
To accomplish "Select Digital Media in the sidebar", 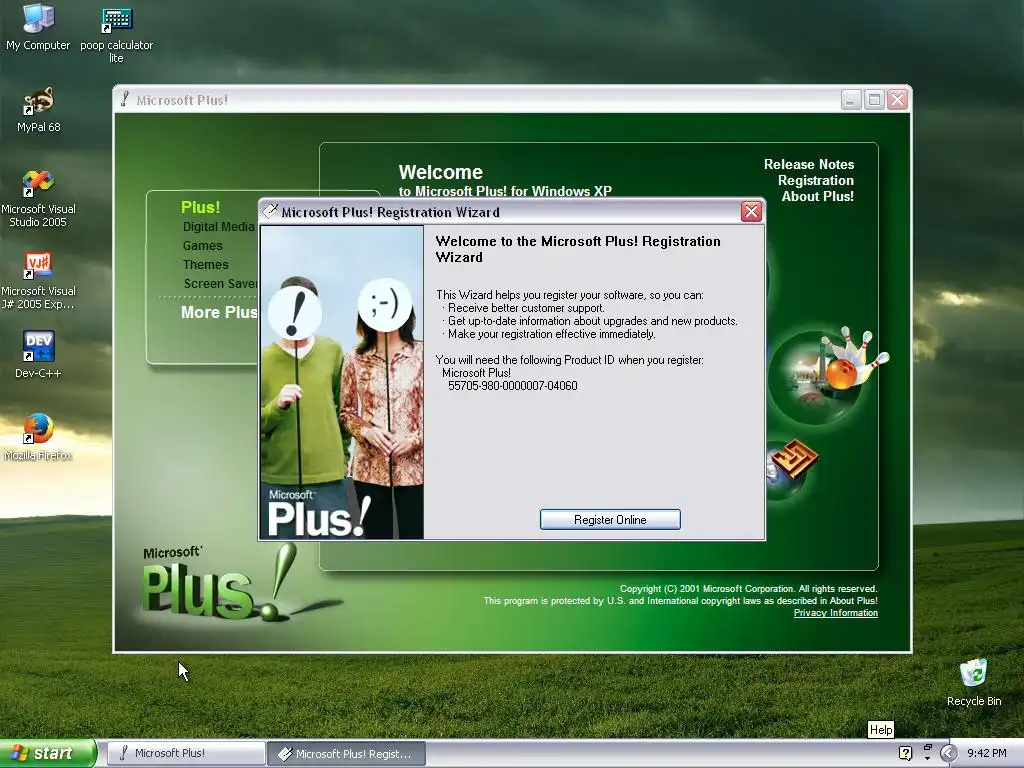I will [x=218, y=227].
